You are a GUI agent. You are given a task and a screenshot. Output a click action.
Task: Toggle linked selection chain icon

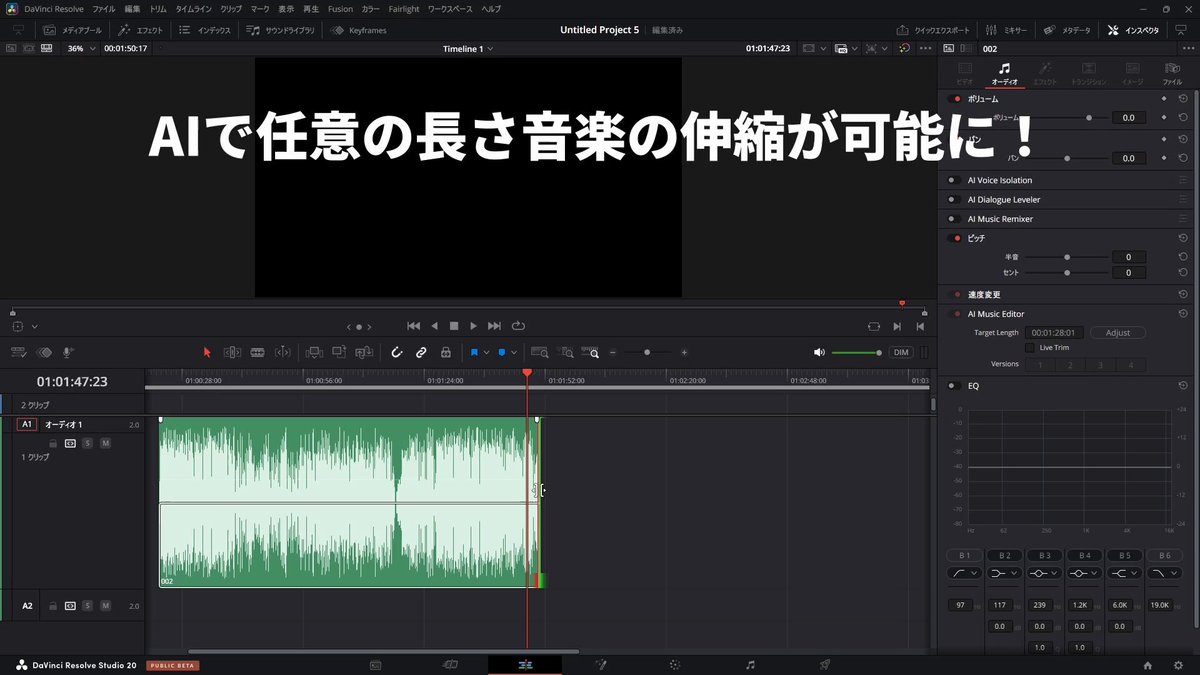[421, 352]
